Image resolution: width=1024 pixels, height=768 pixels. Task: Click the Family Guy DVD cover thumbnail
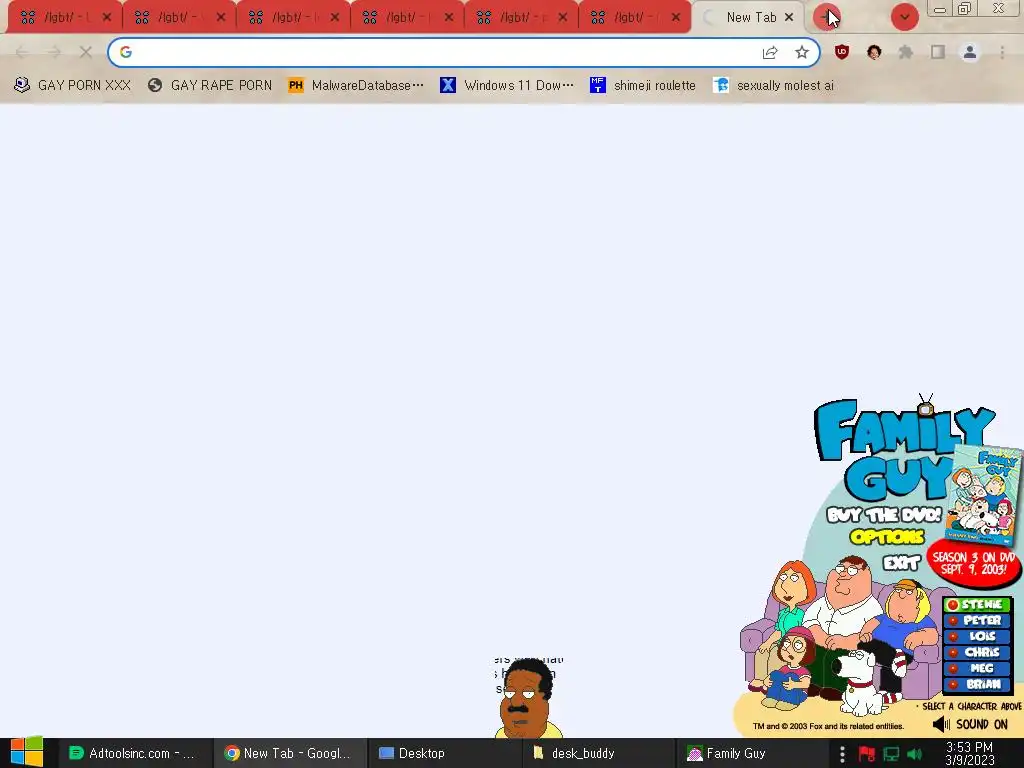985,496
